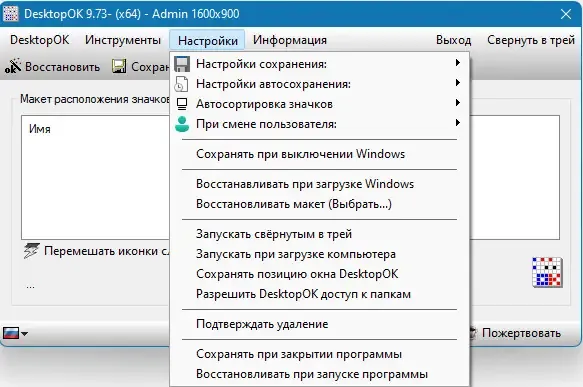The width and height of the screenshot is (583, 387).
Task: Open the DesktopOK menu
Action: click(x=39, y=40)
